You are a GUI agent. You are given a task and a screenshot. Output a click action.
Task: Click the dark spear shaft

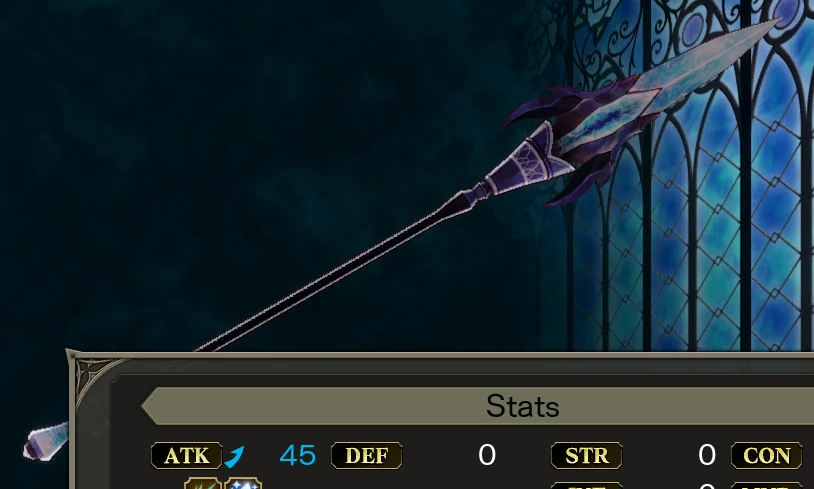click(x=332, y=274)
